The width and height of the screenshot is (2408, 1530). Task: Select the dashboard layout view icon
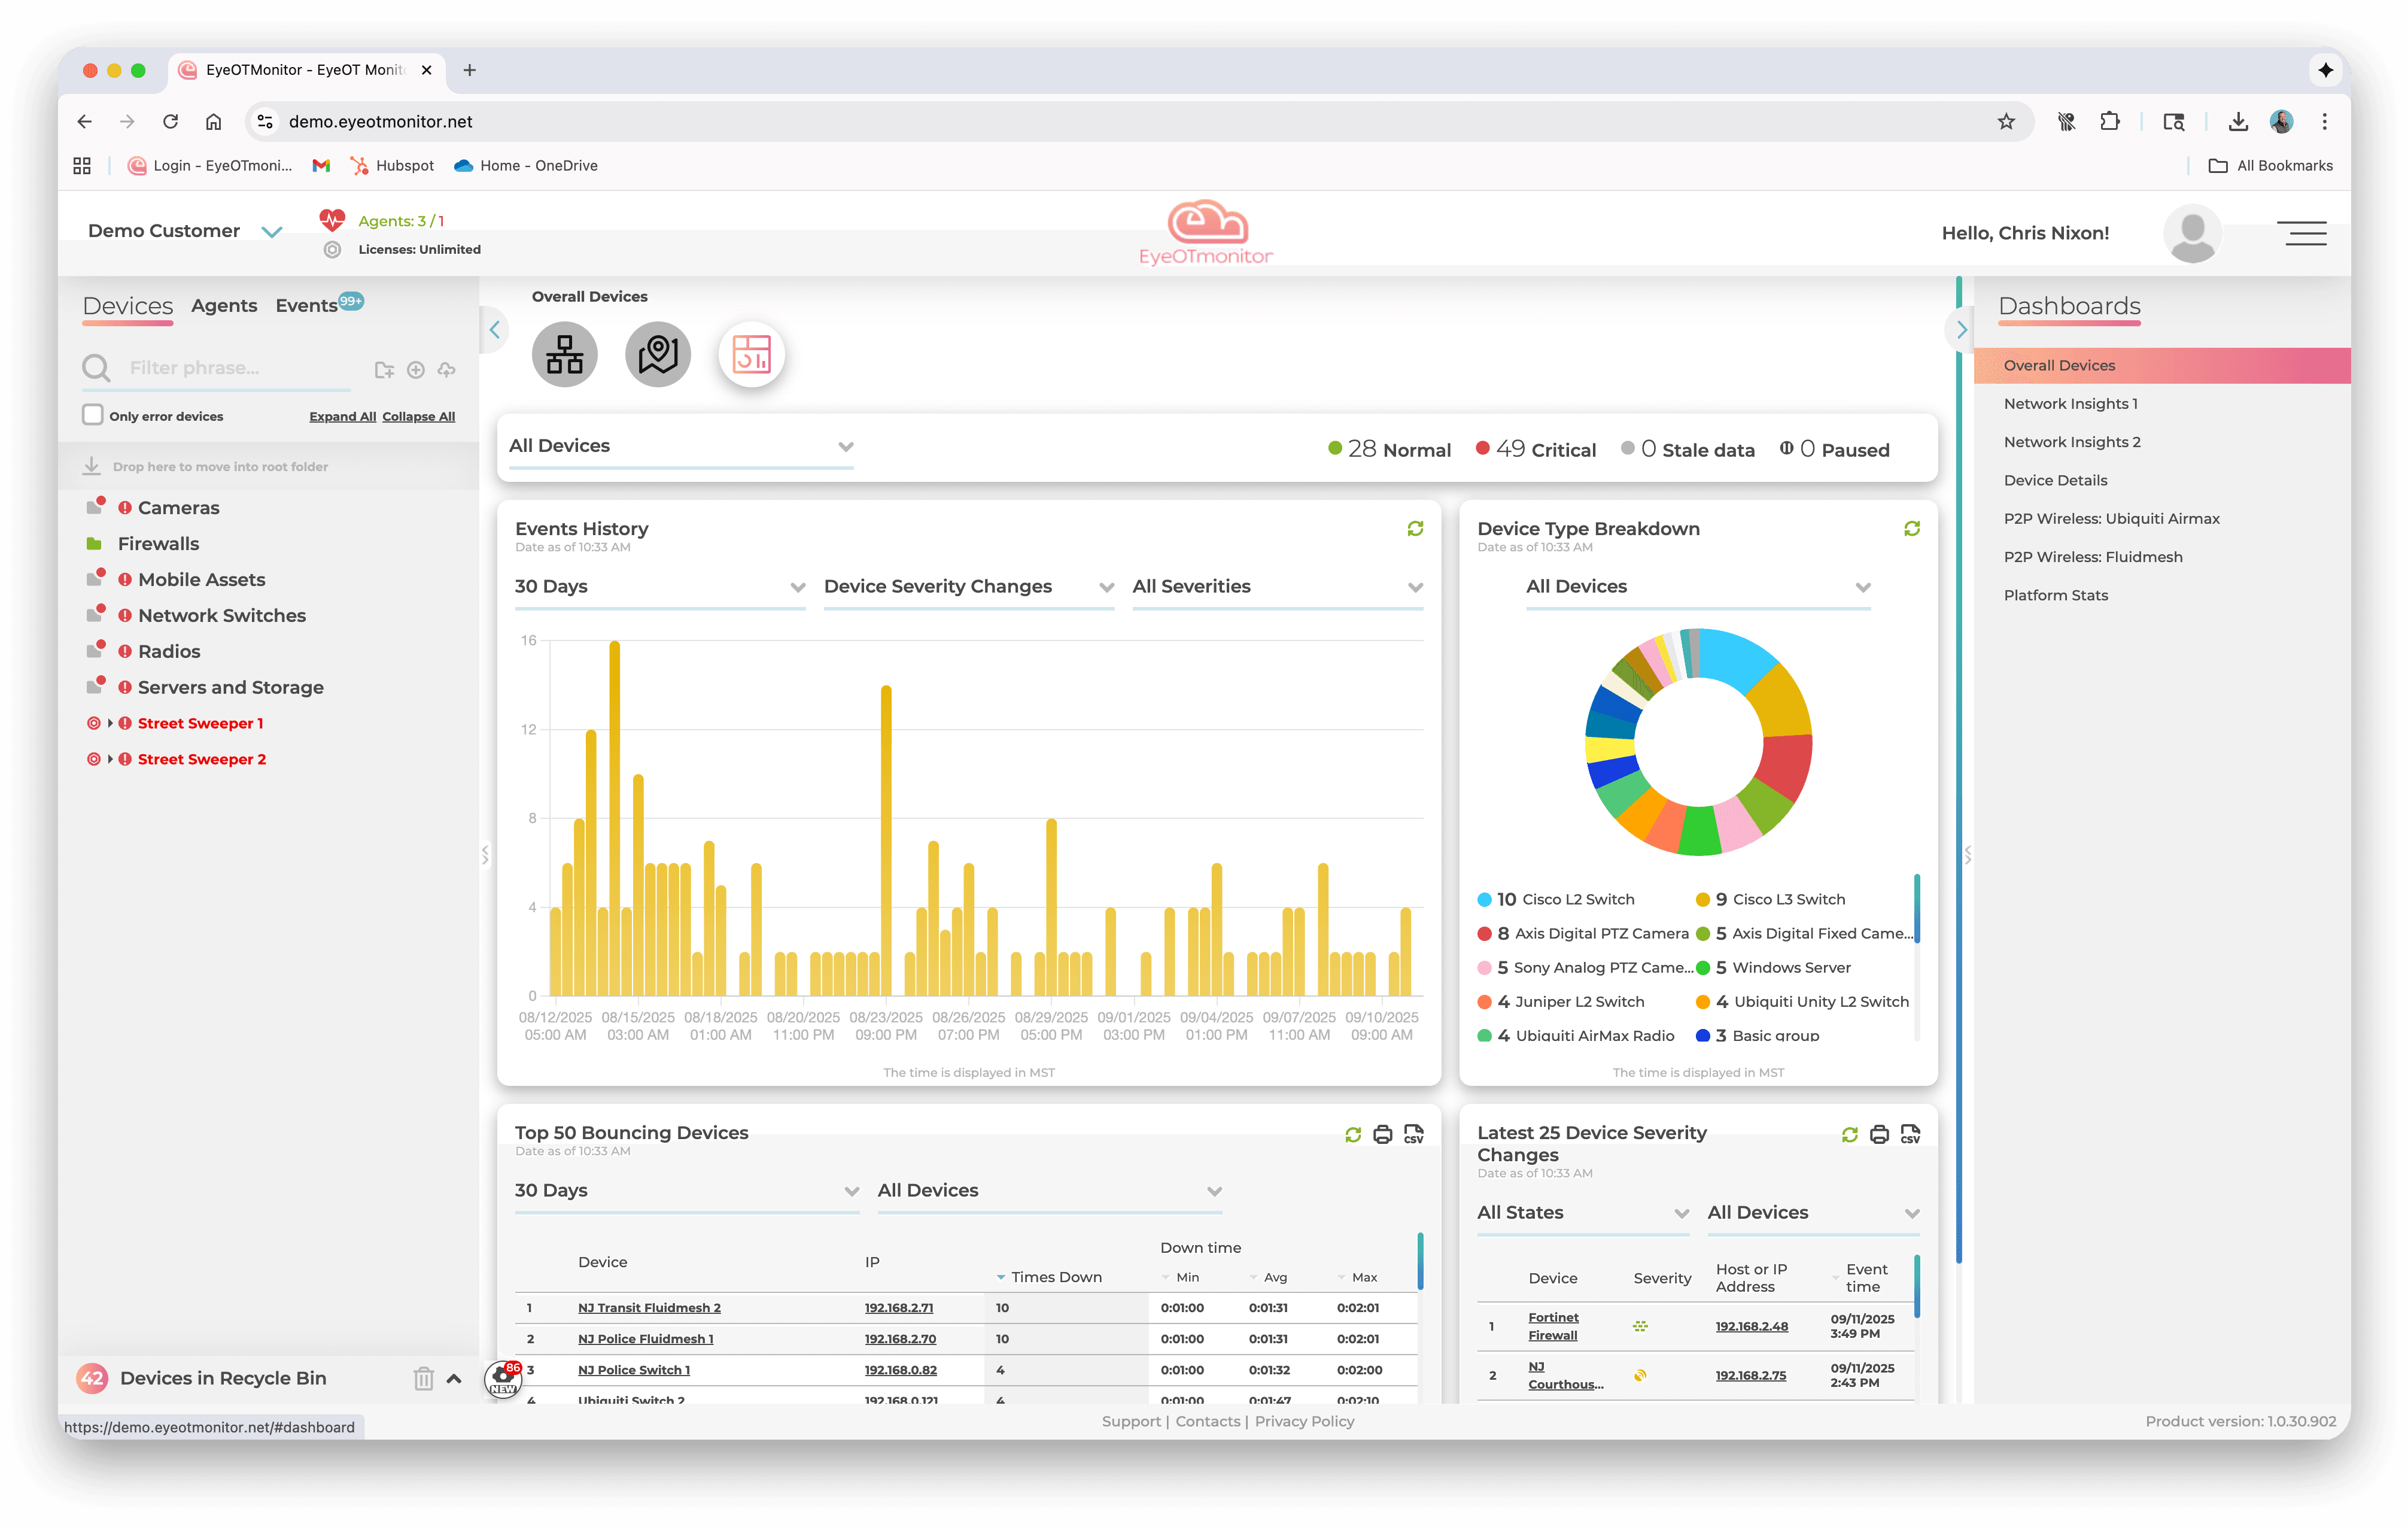tap(751, 354)
